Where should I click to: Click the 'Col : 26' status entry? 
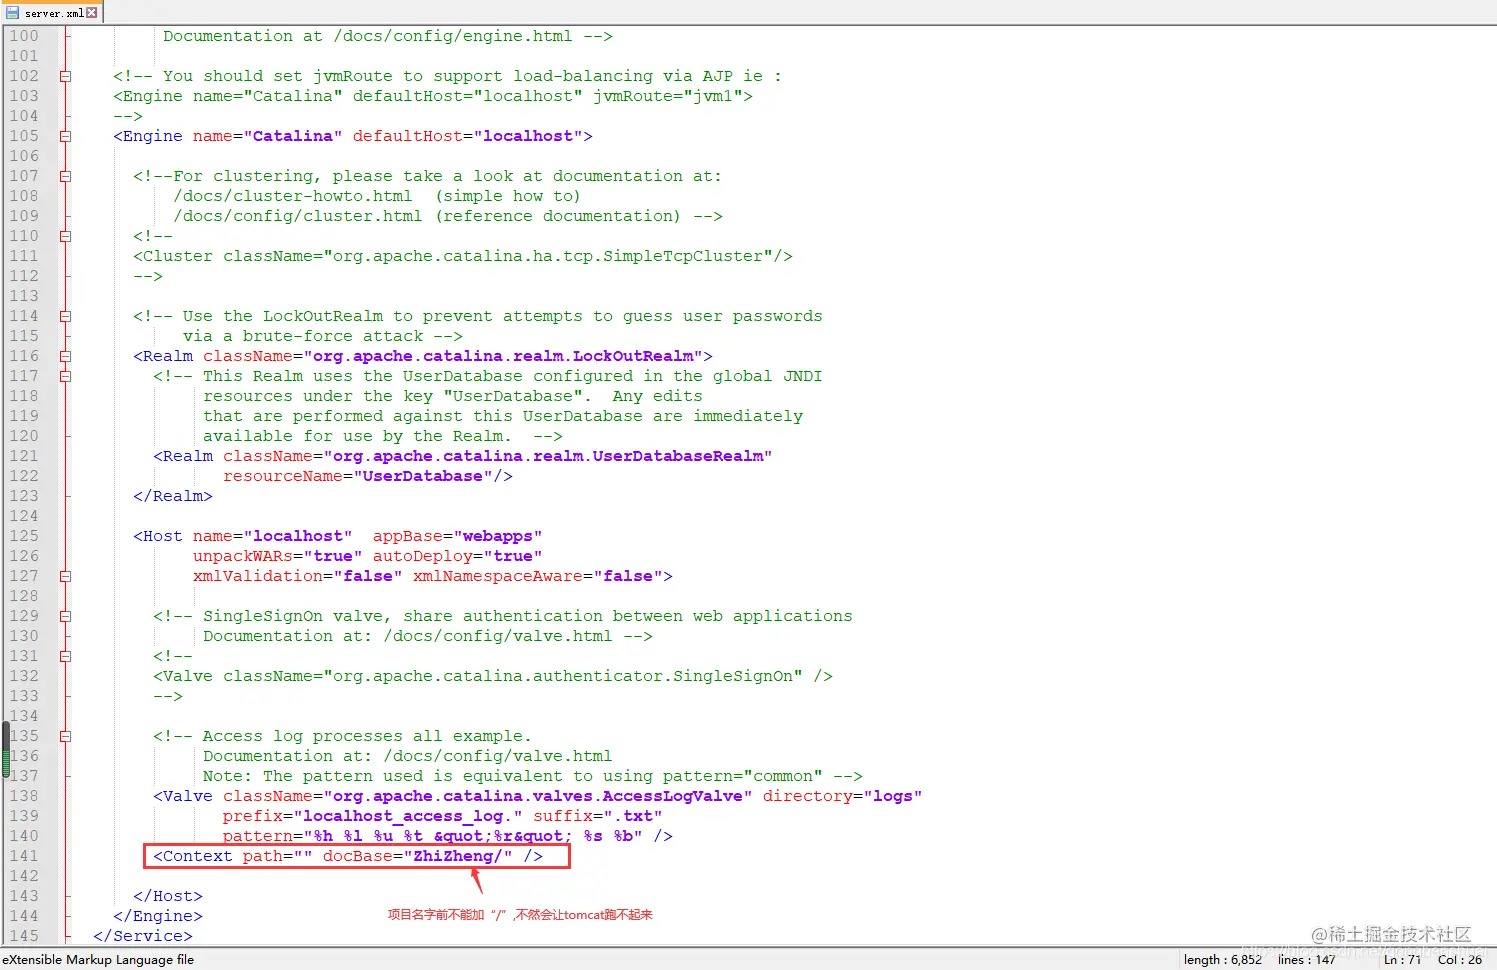(x=1460, y=960)
